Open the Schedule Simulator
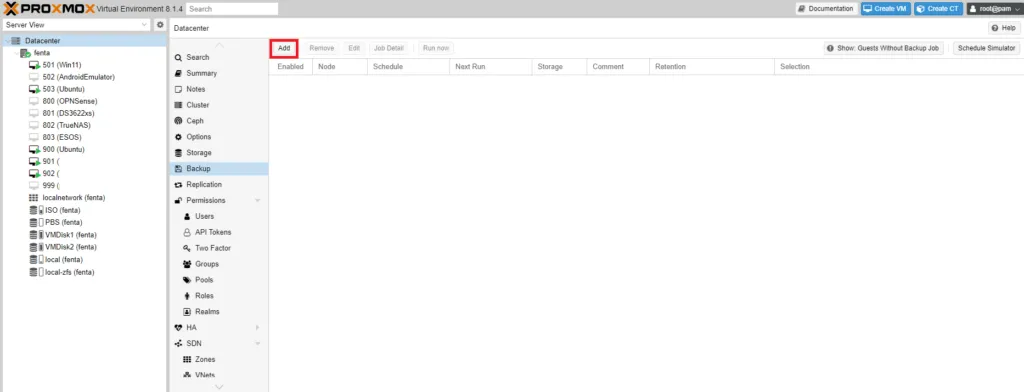 [986, 48]
